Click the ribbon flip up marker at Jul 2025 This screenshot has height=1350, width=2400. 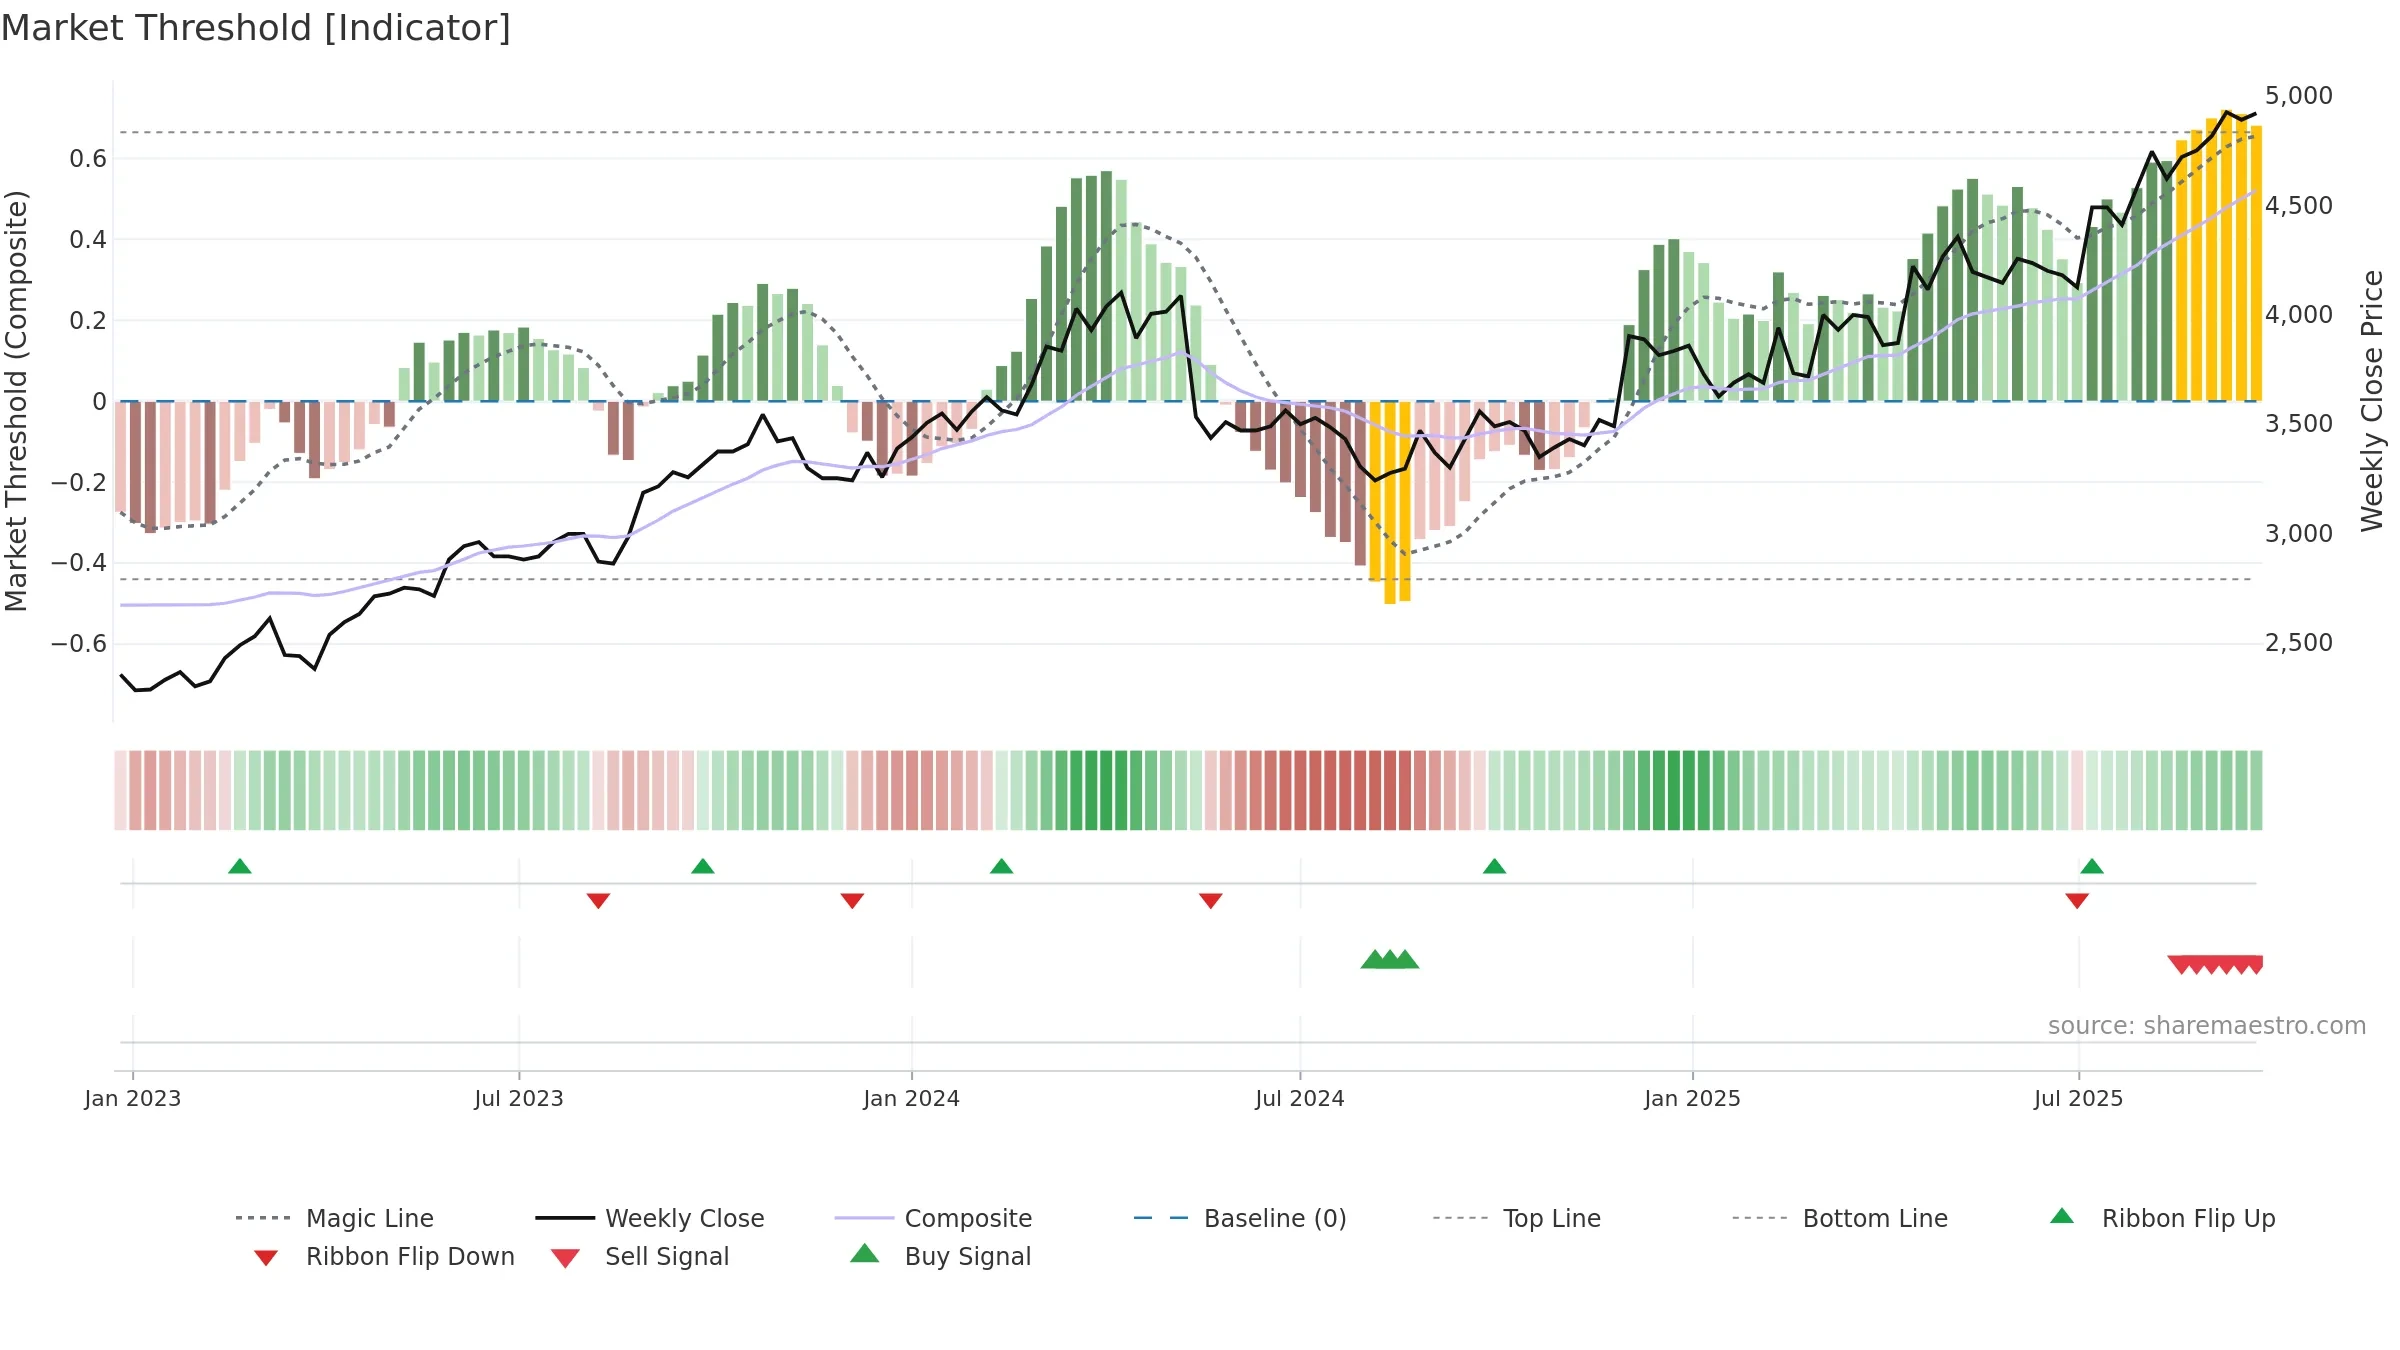point(2092,866)
